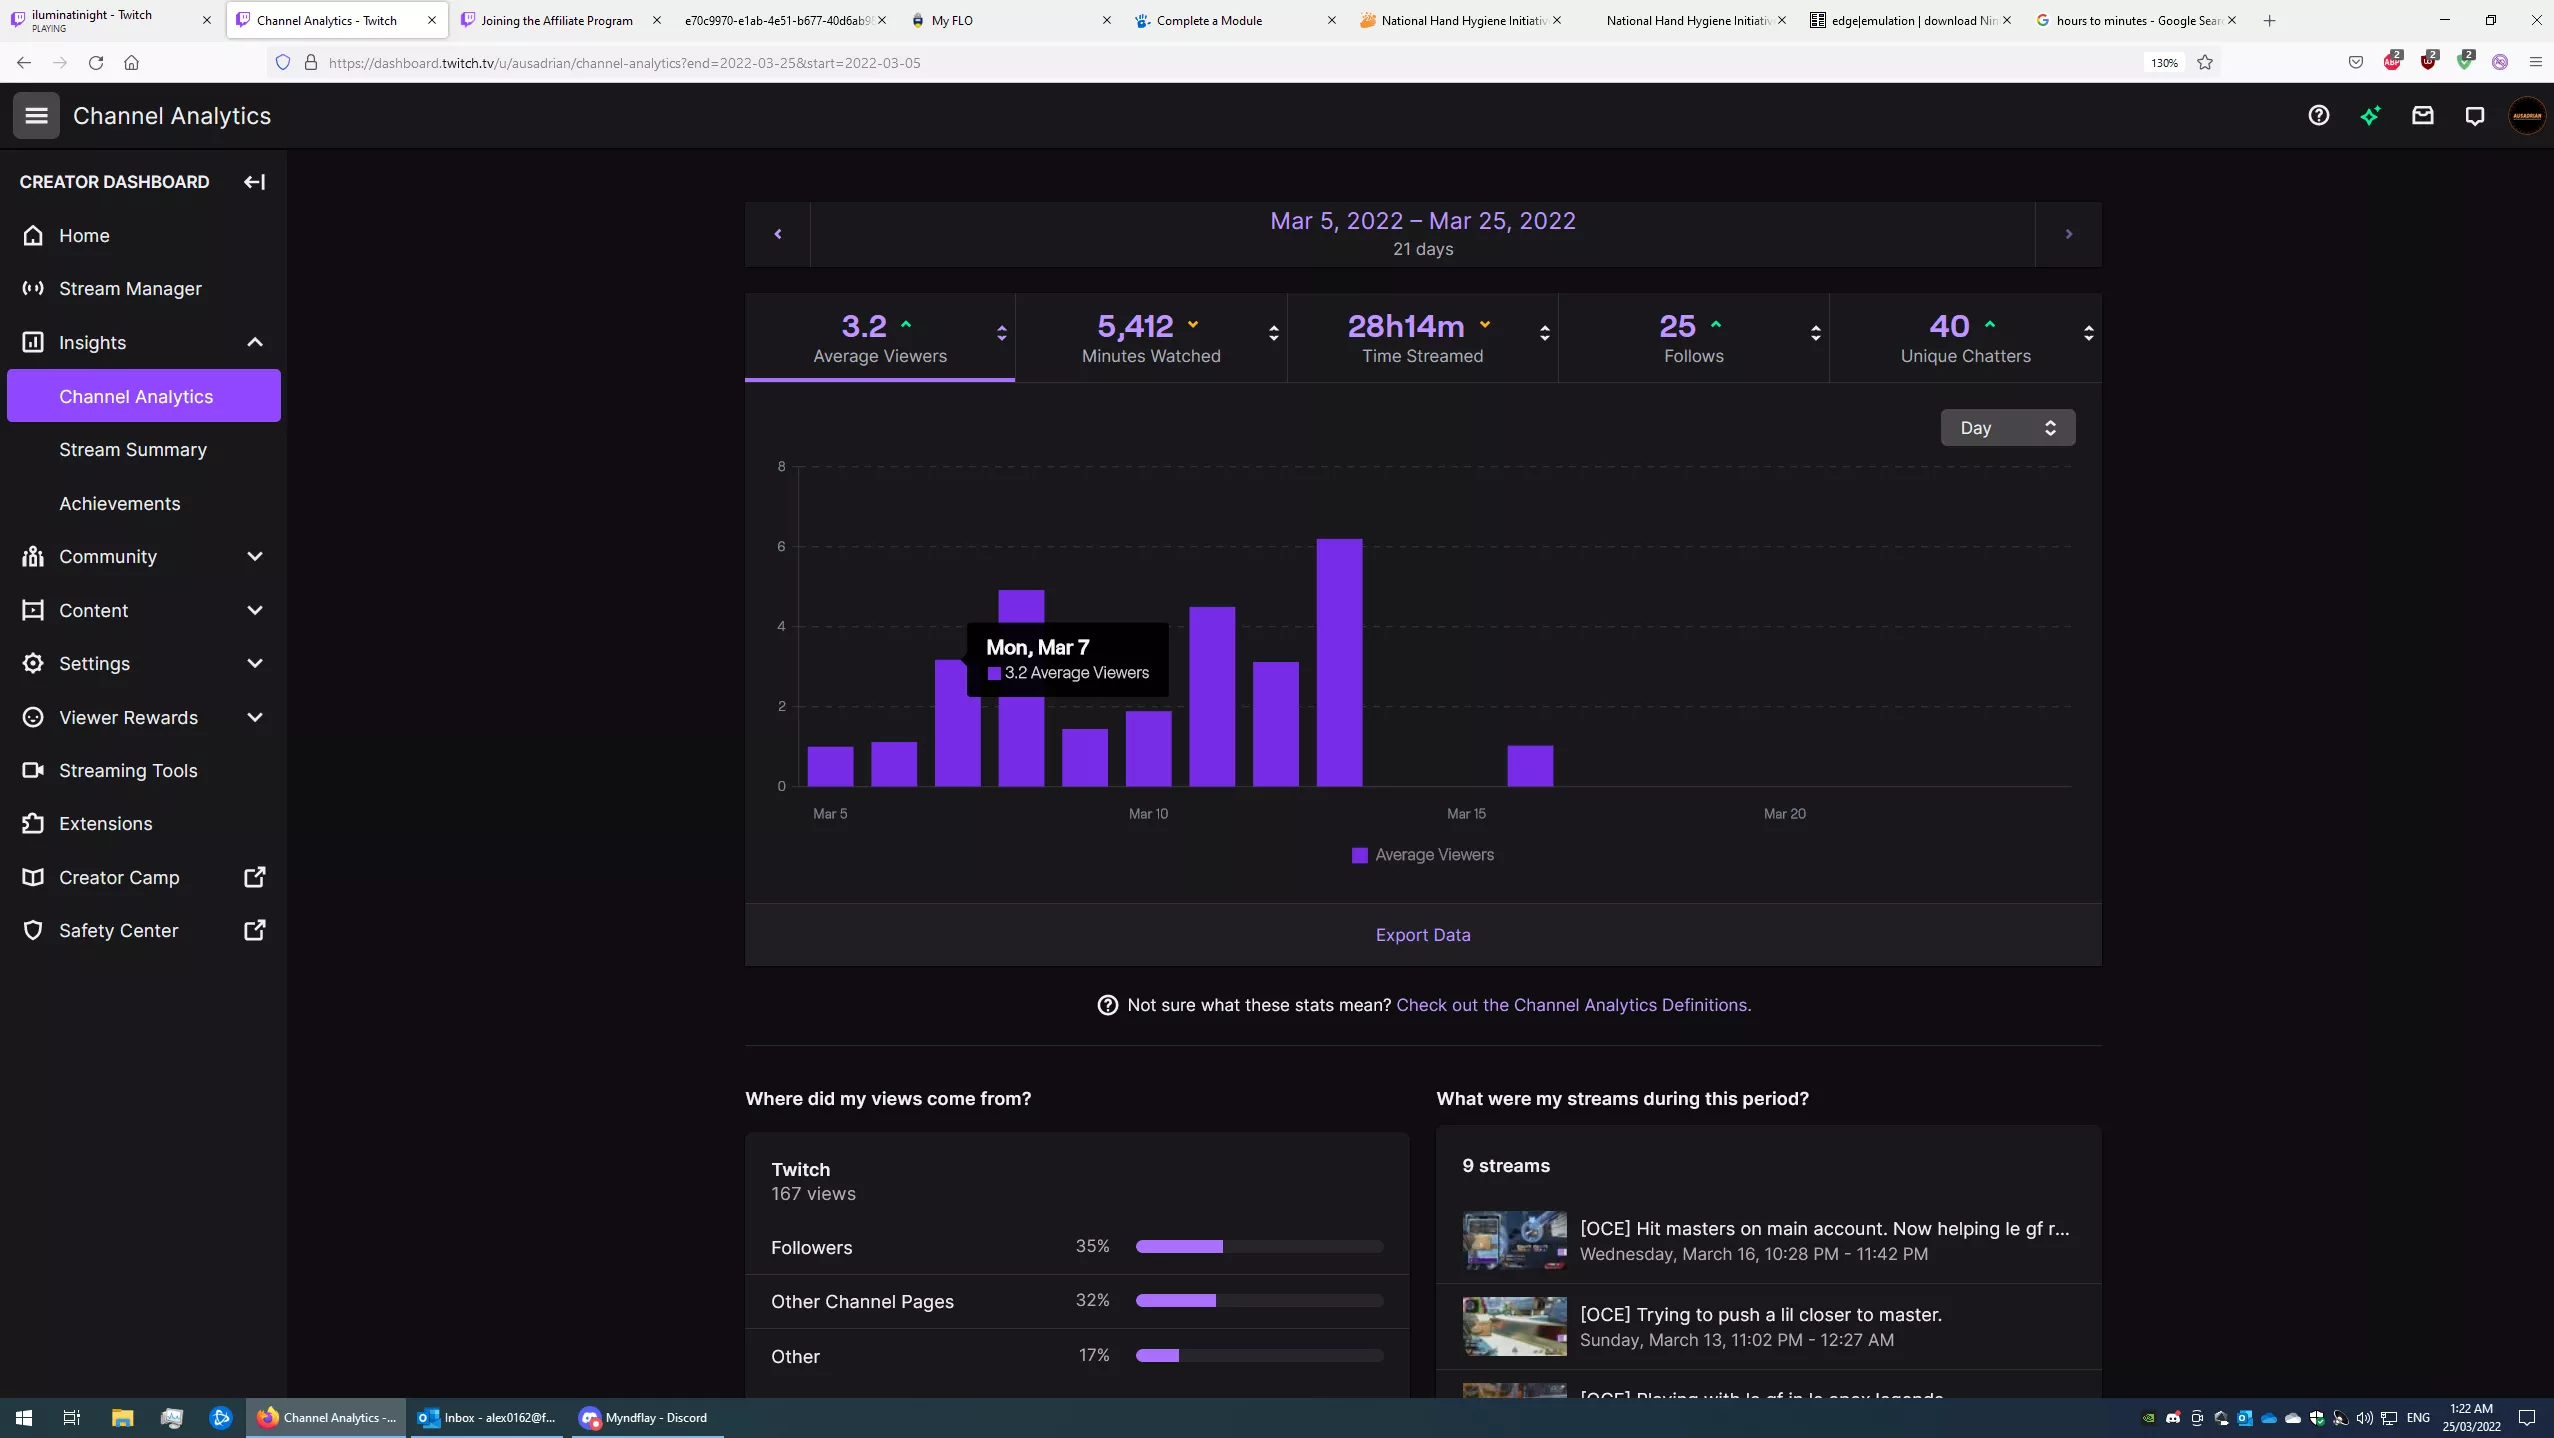2554x1438 pixels.
Task: Click your profile avatar
Action: (2524, 115)
